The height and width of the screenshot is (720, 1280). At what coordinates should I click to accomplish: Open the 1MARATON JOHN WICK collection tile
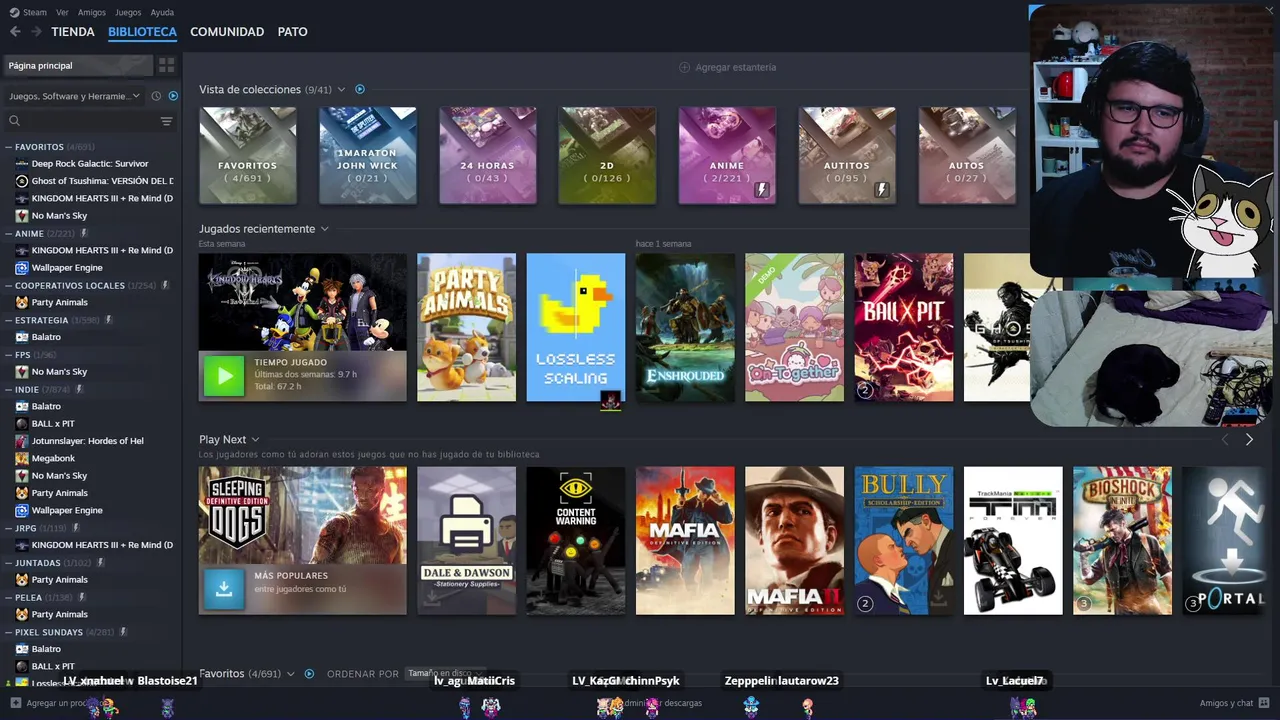367,155
